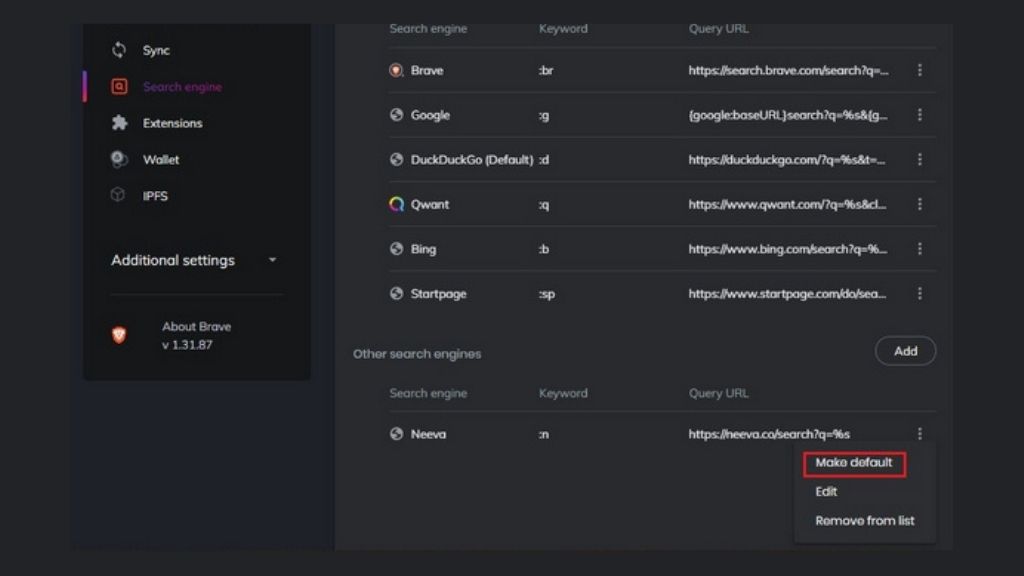The width and height of the screenshot is (1024, 576).
Task: Open the Extensions settings page
Action: coord(172,123)
